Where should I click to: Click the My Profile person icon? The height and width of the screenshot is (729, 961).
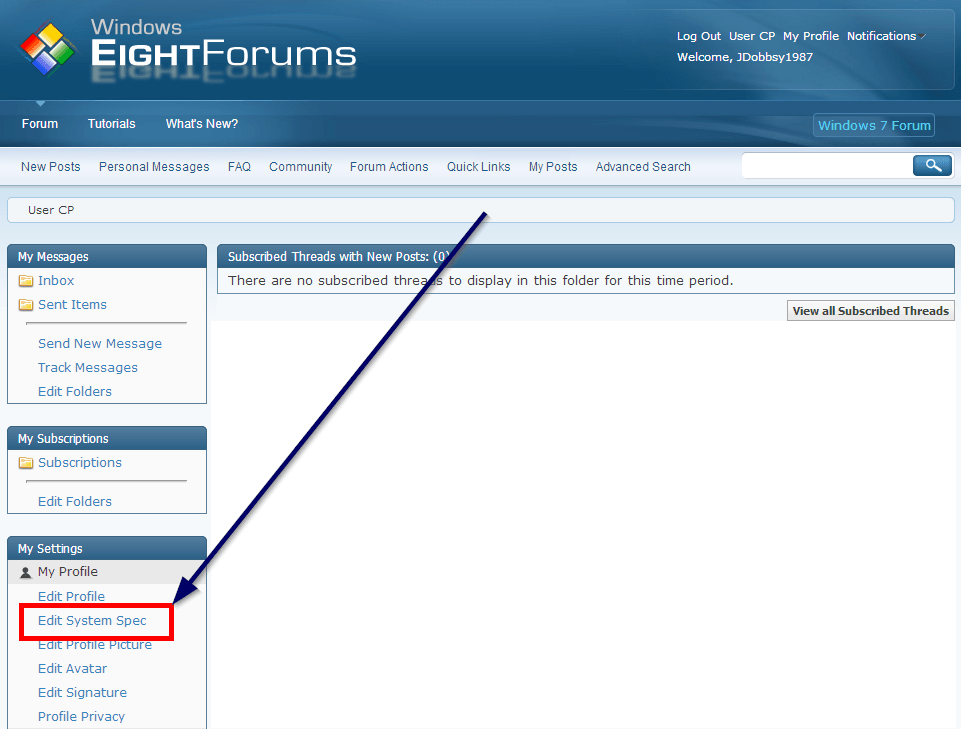[x=26, y=573]
